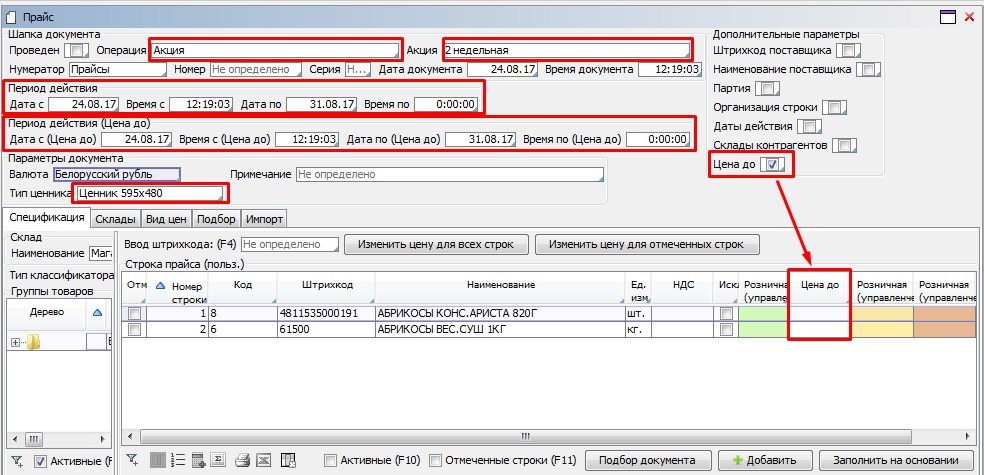
Task: Click 'Изменить цену для всех строк' button
Action: pyautogui.click(x=435, y=244)
